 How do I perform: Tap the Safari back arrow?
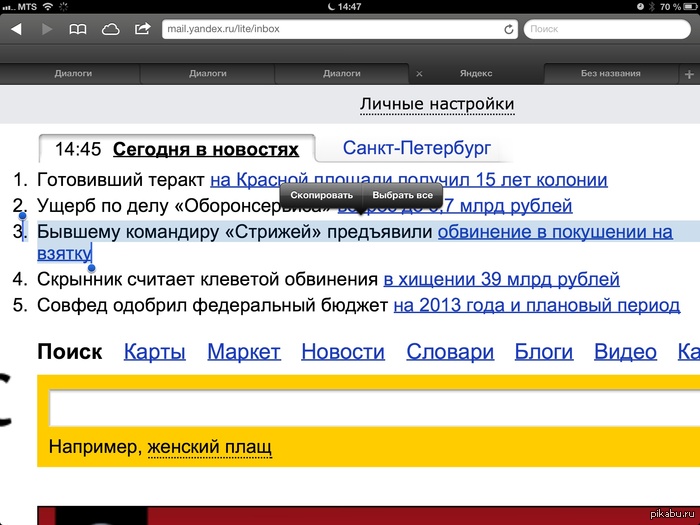(x=16, y=29)
